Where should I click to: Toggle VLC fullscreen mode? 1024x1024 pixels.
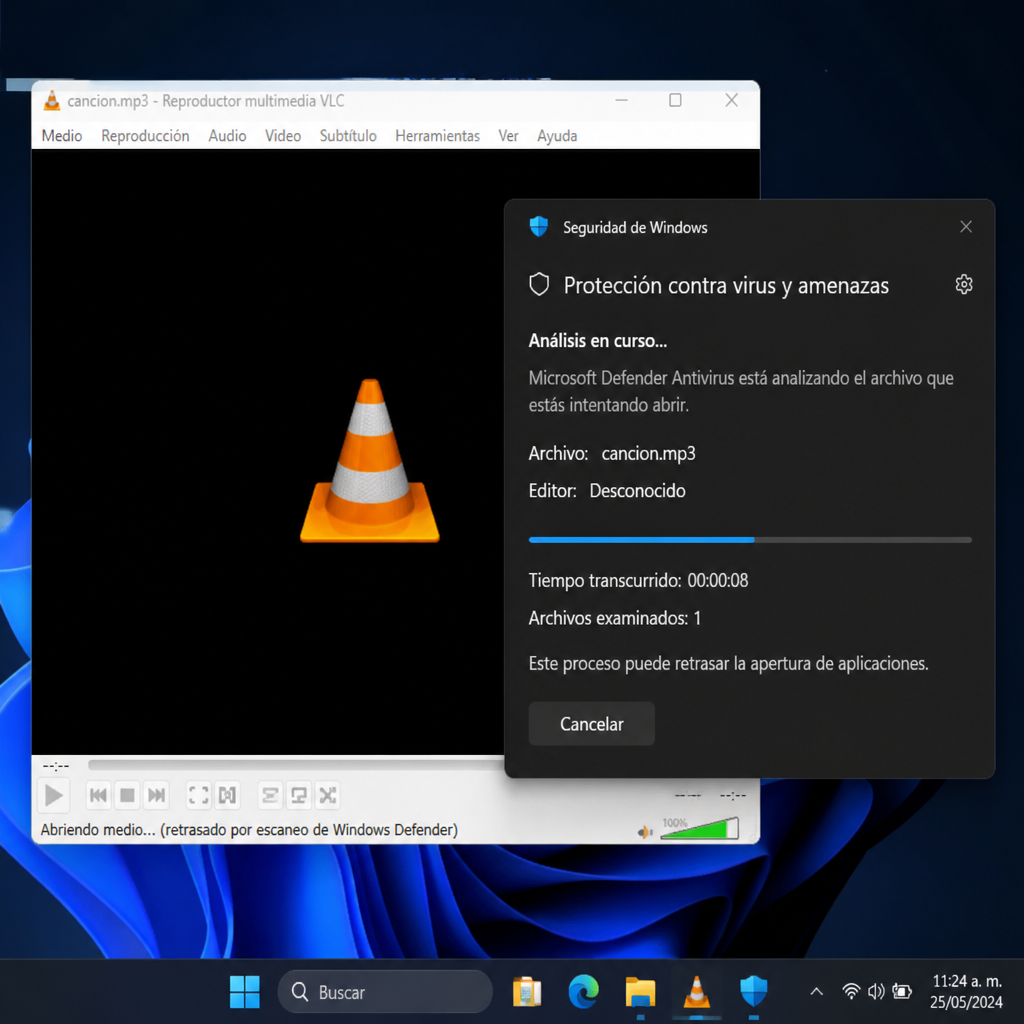pos(199,795)
